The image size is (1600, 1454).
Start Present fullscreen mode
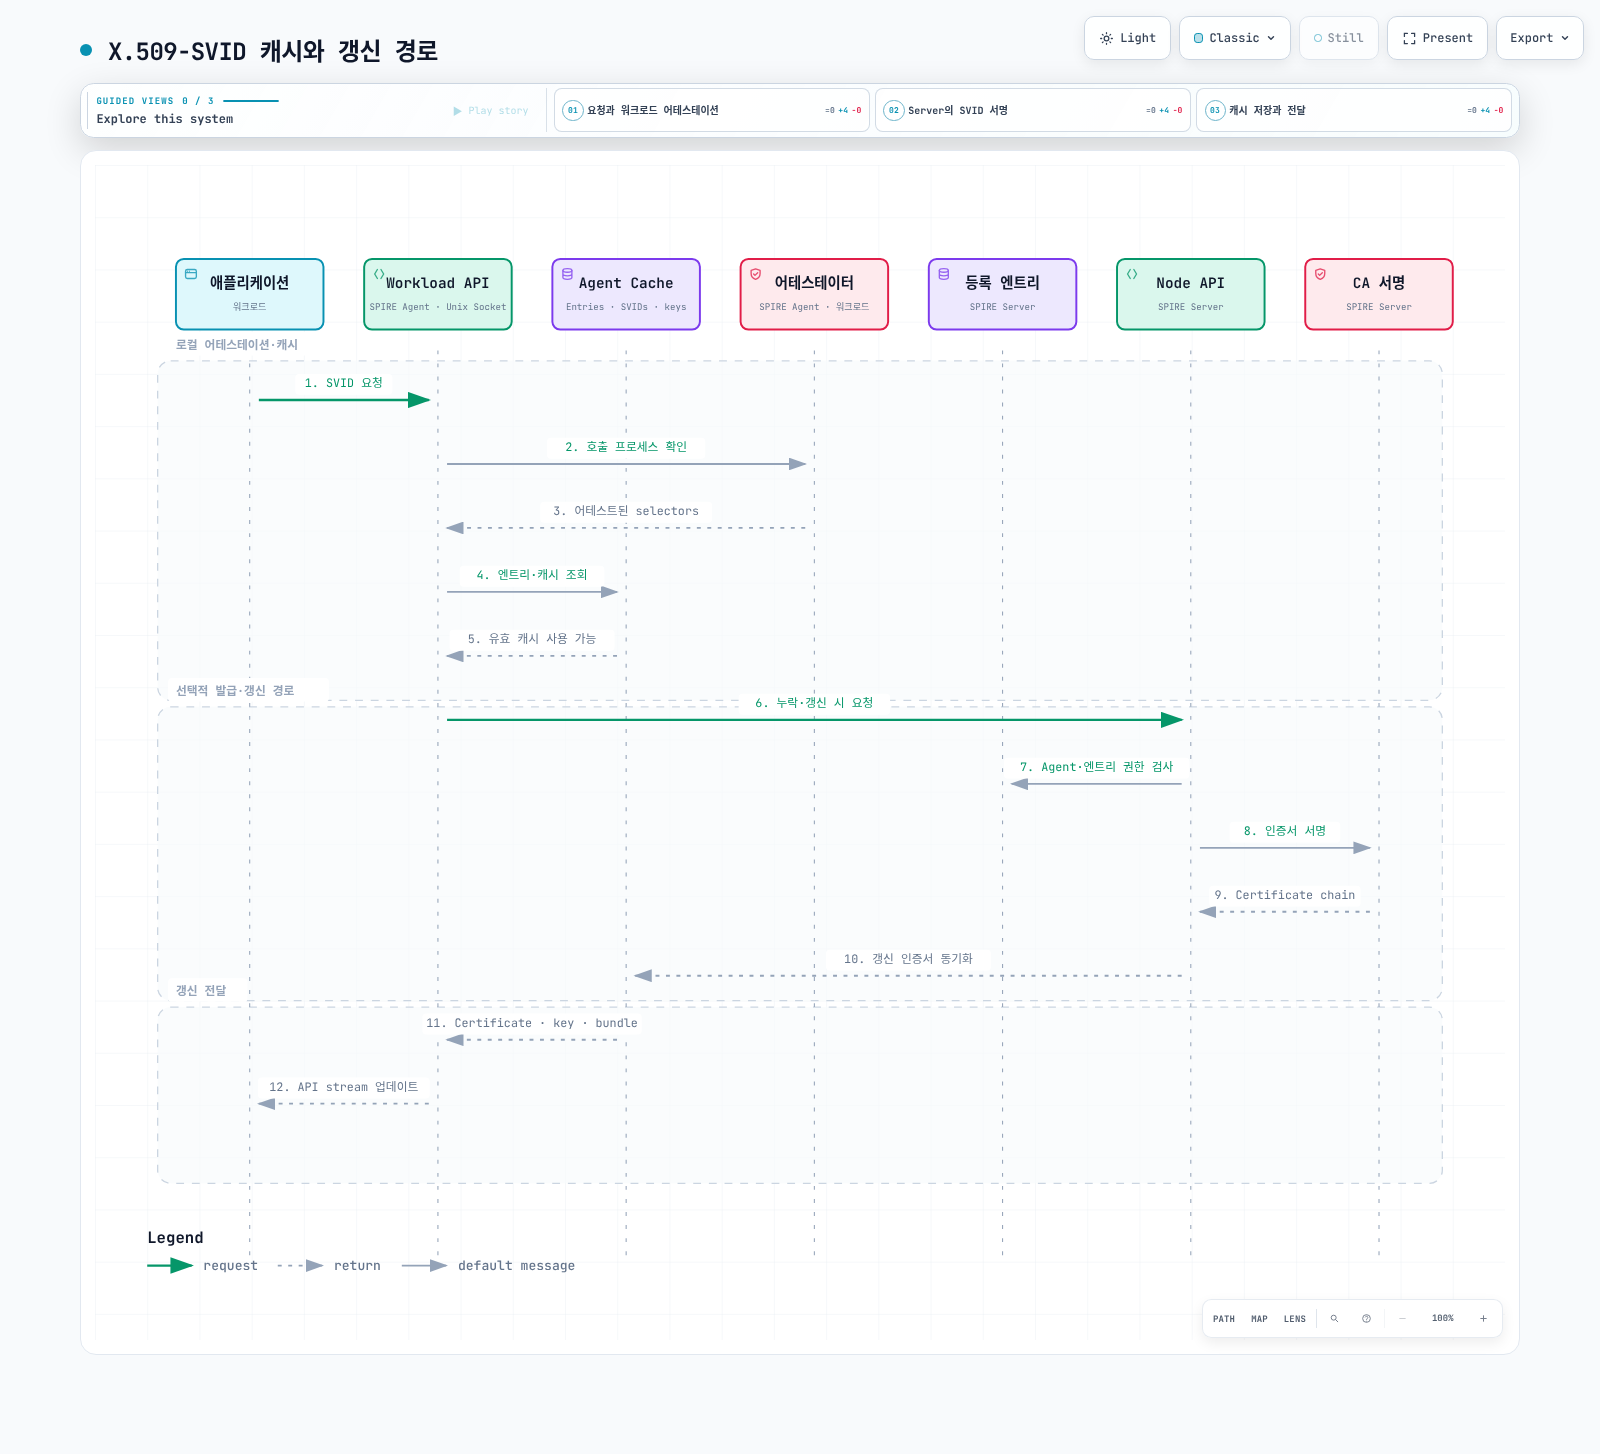(1437, 38)
